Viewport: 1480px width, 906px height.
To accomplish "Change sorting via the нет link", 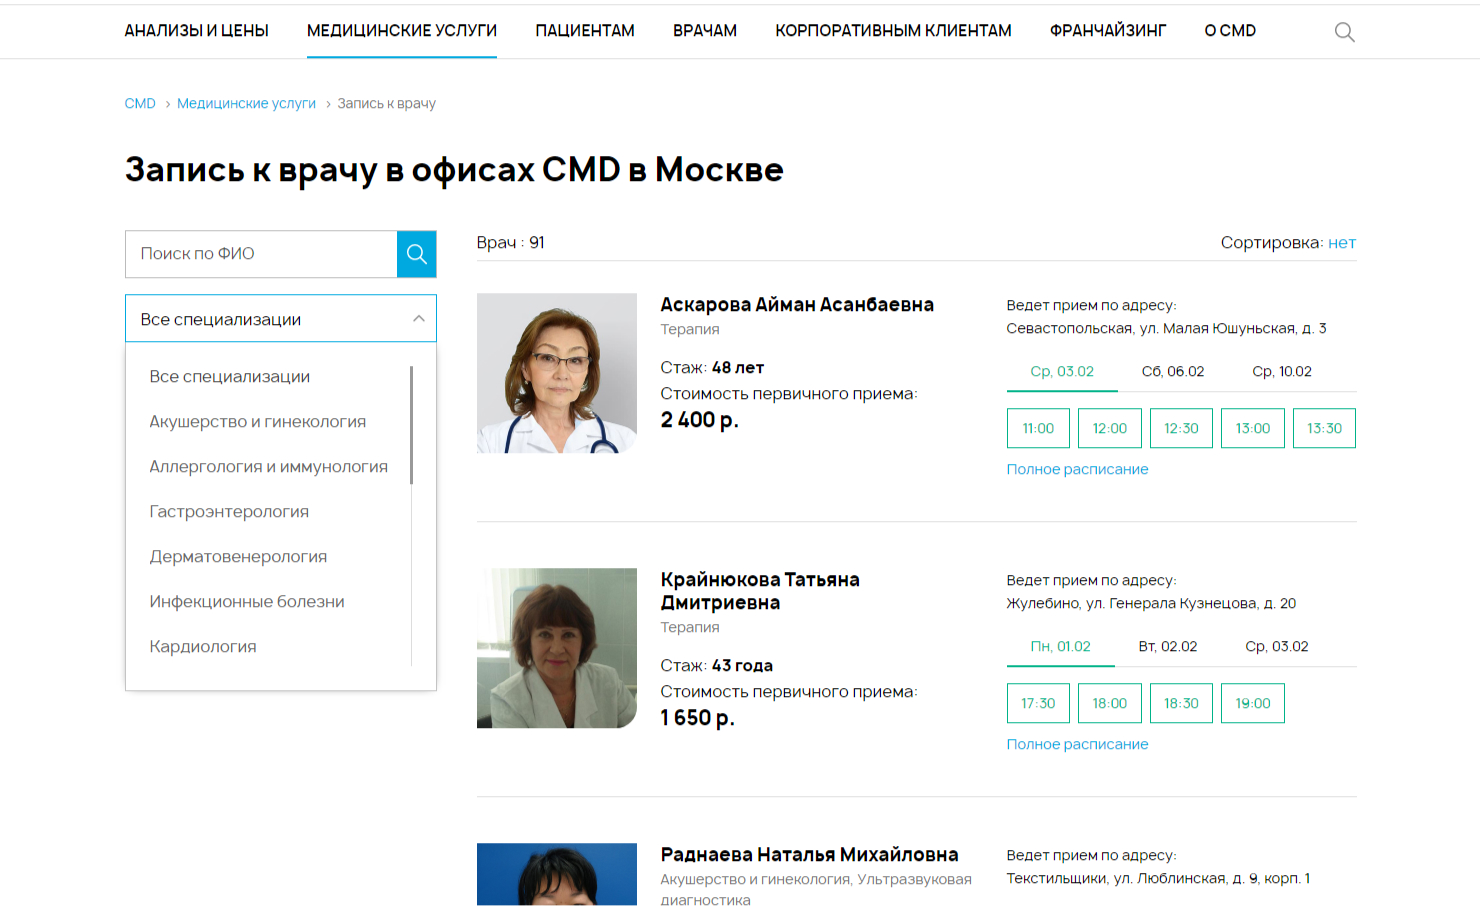I will point(1342,242).
